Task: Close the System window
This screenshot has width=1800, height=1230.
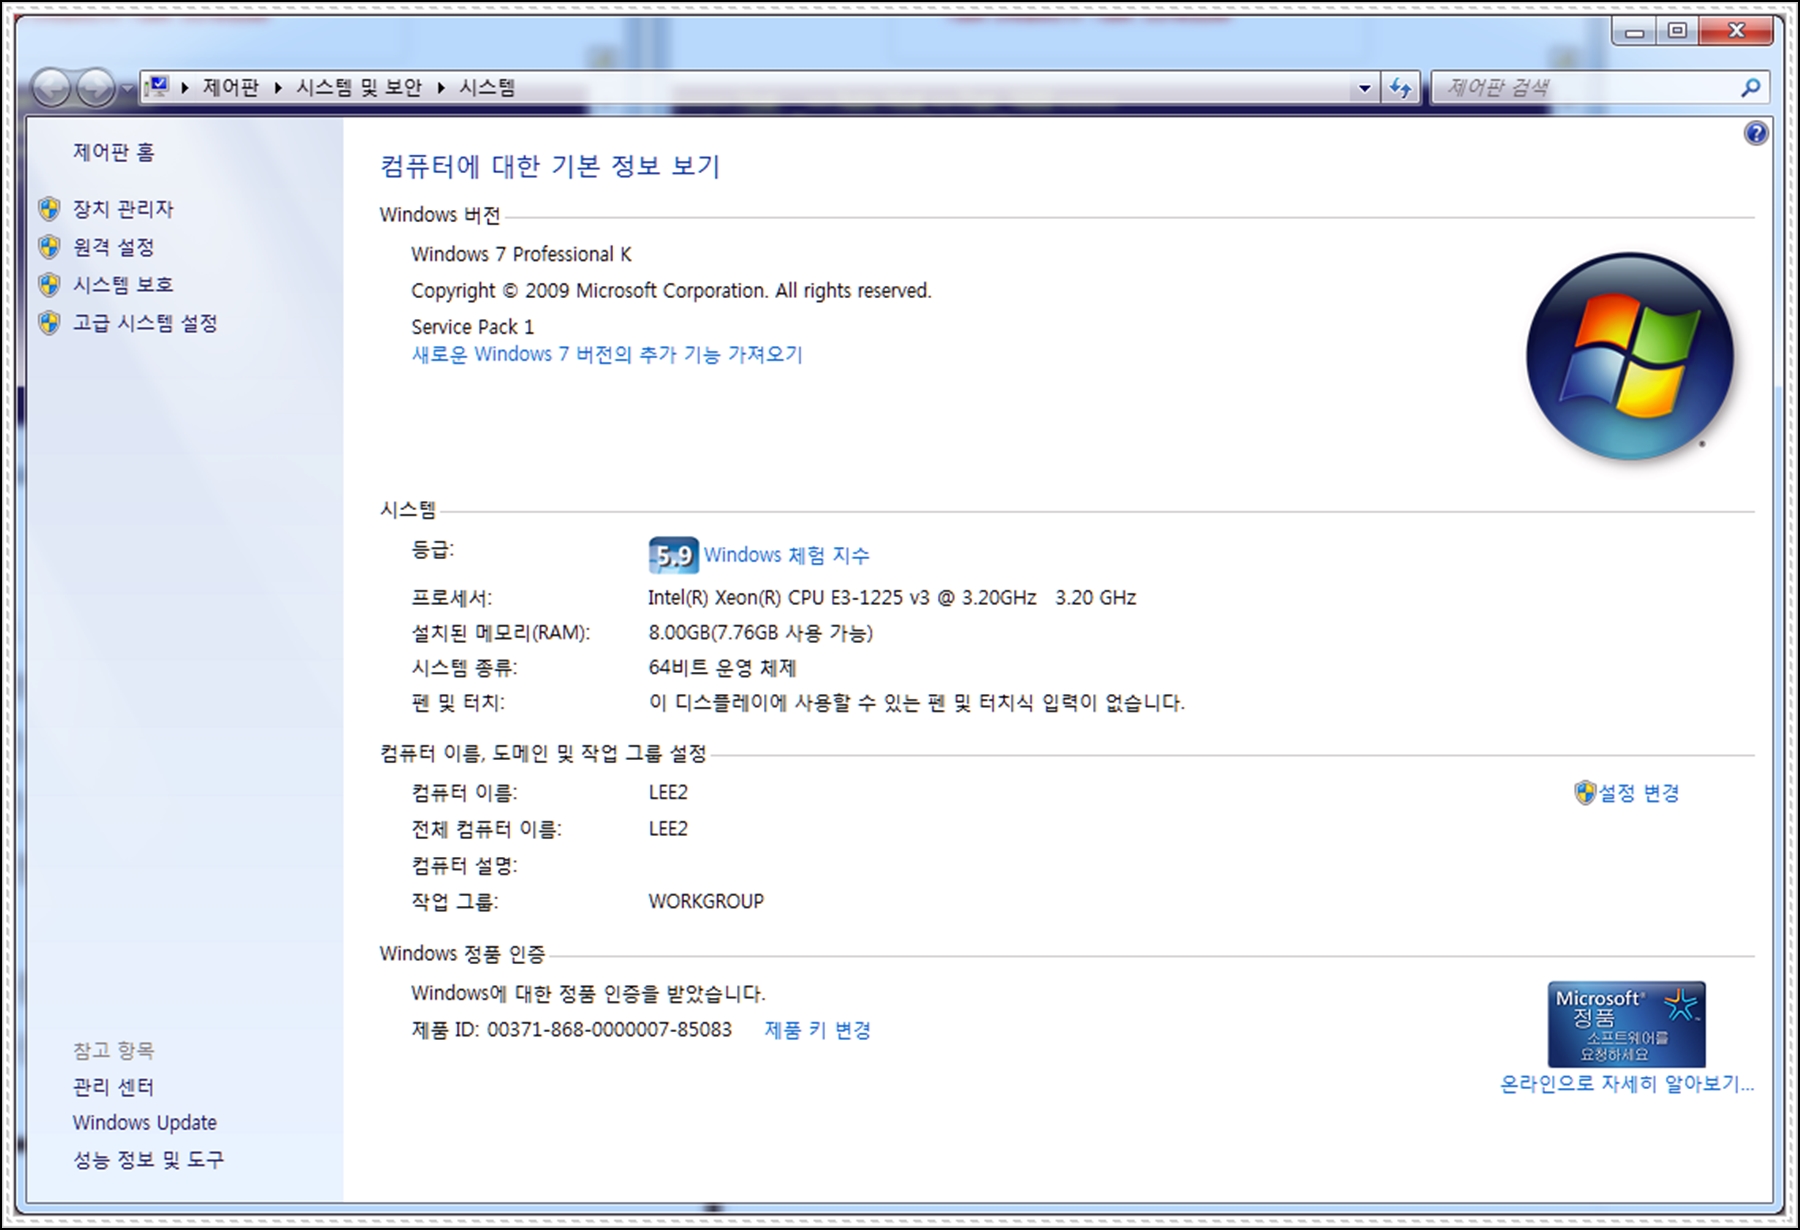Action: click(1736, 31)
